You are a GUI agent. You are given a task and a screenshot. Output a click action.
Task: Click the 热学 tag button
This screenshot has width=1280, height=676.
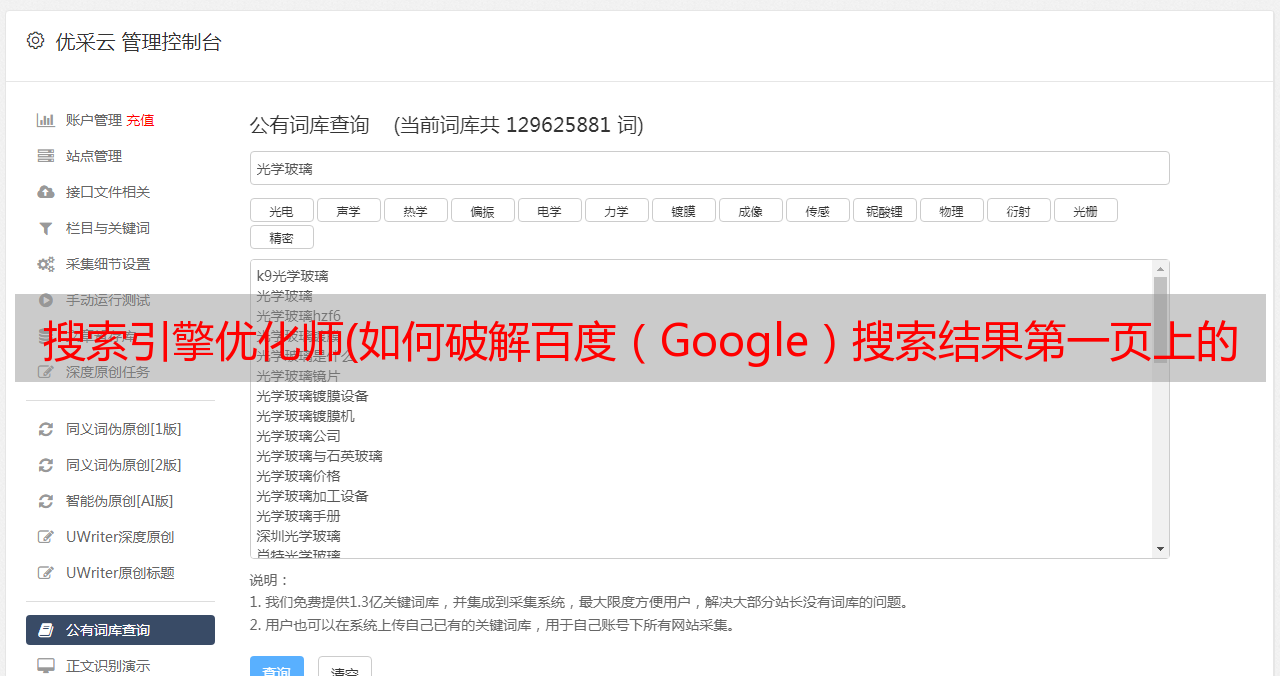tap(415, 210)
